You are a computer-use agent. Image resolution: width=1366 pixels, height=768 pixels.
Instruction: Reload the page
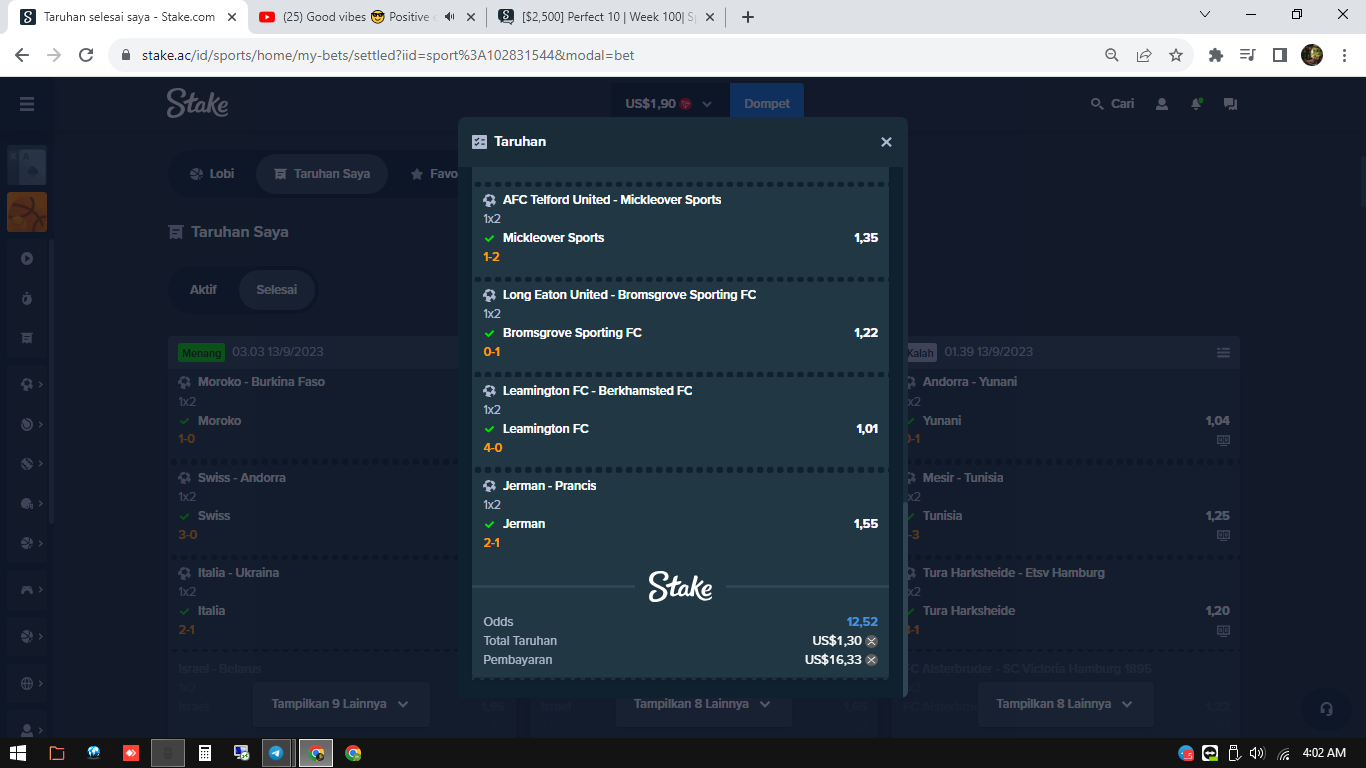pos(86,56)
